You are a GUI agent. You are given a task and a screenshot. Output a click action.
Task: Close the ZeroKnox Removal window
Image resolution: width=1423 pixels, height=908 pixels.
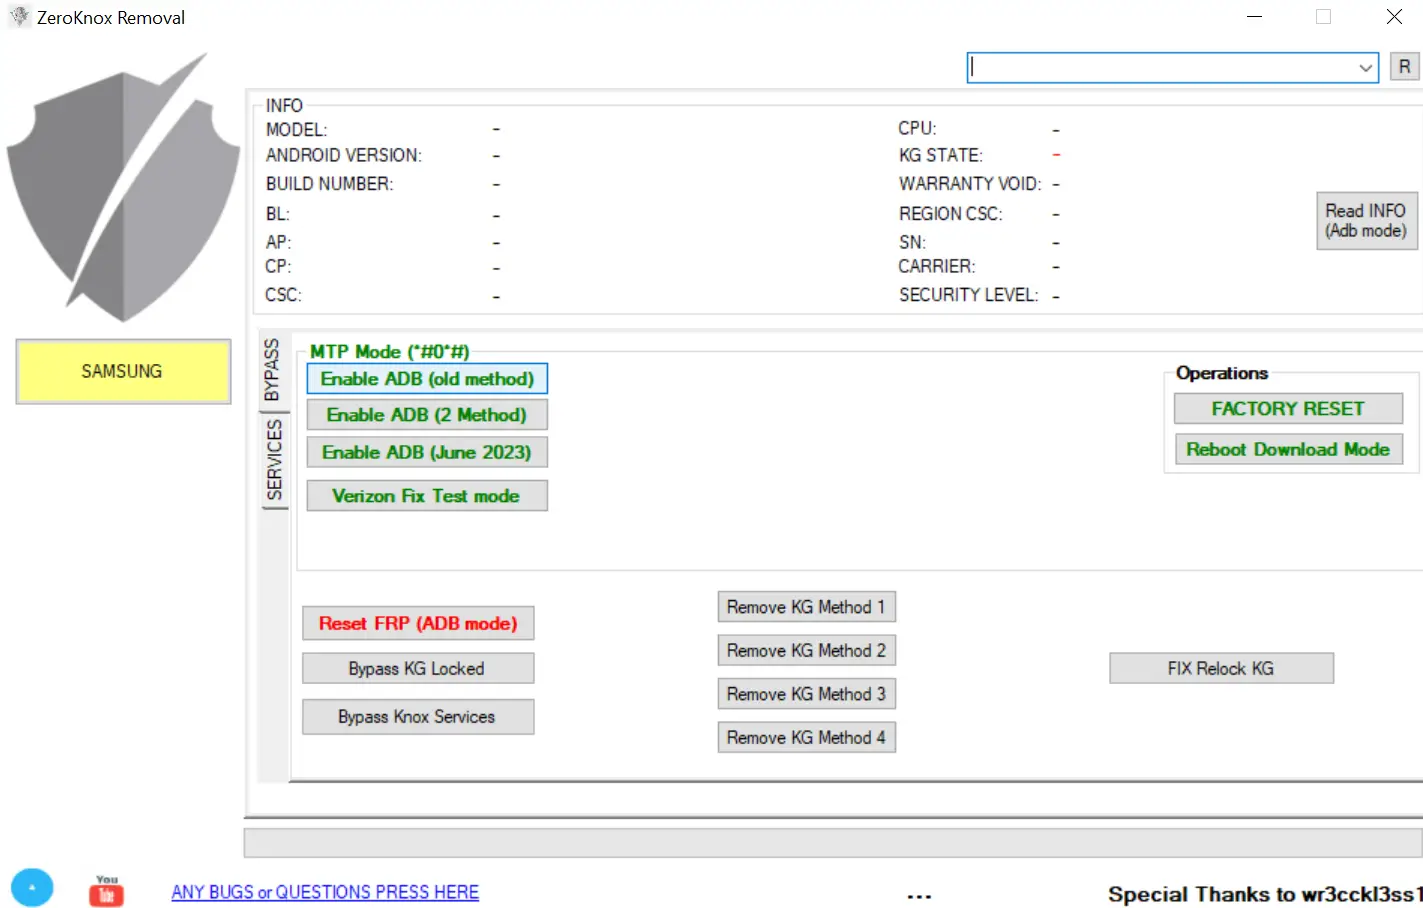click(x=1393, y=17)
